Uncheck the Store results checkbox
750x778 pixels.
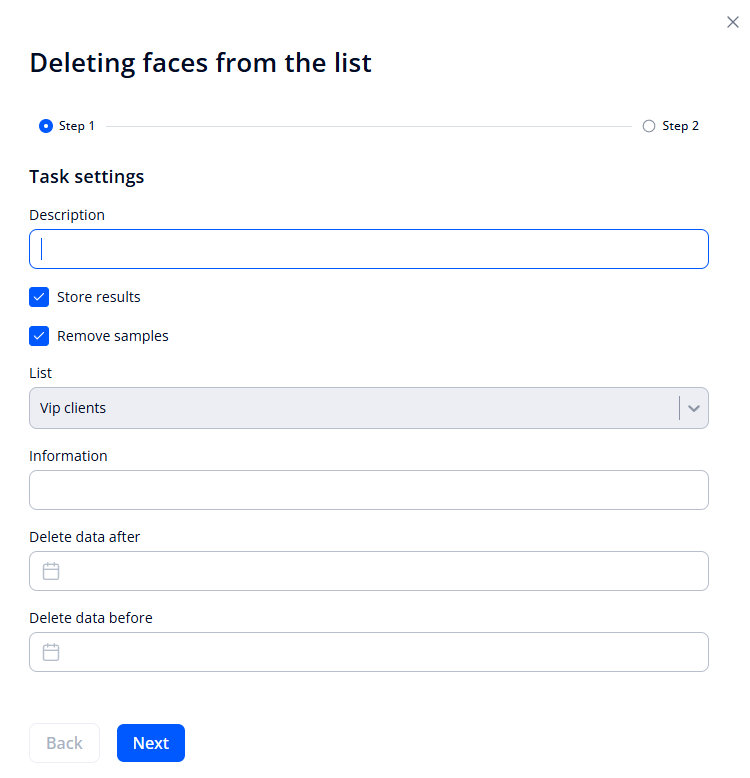39,297
